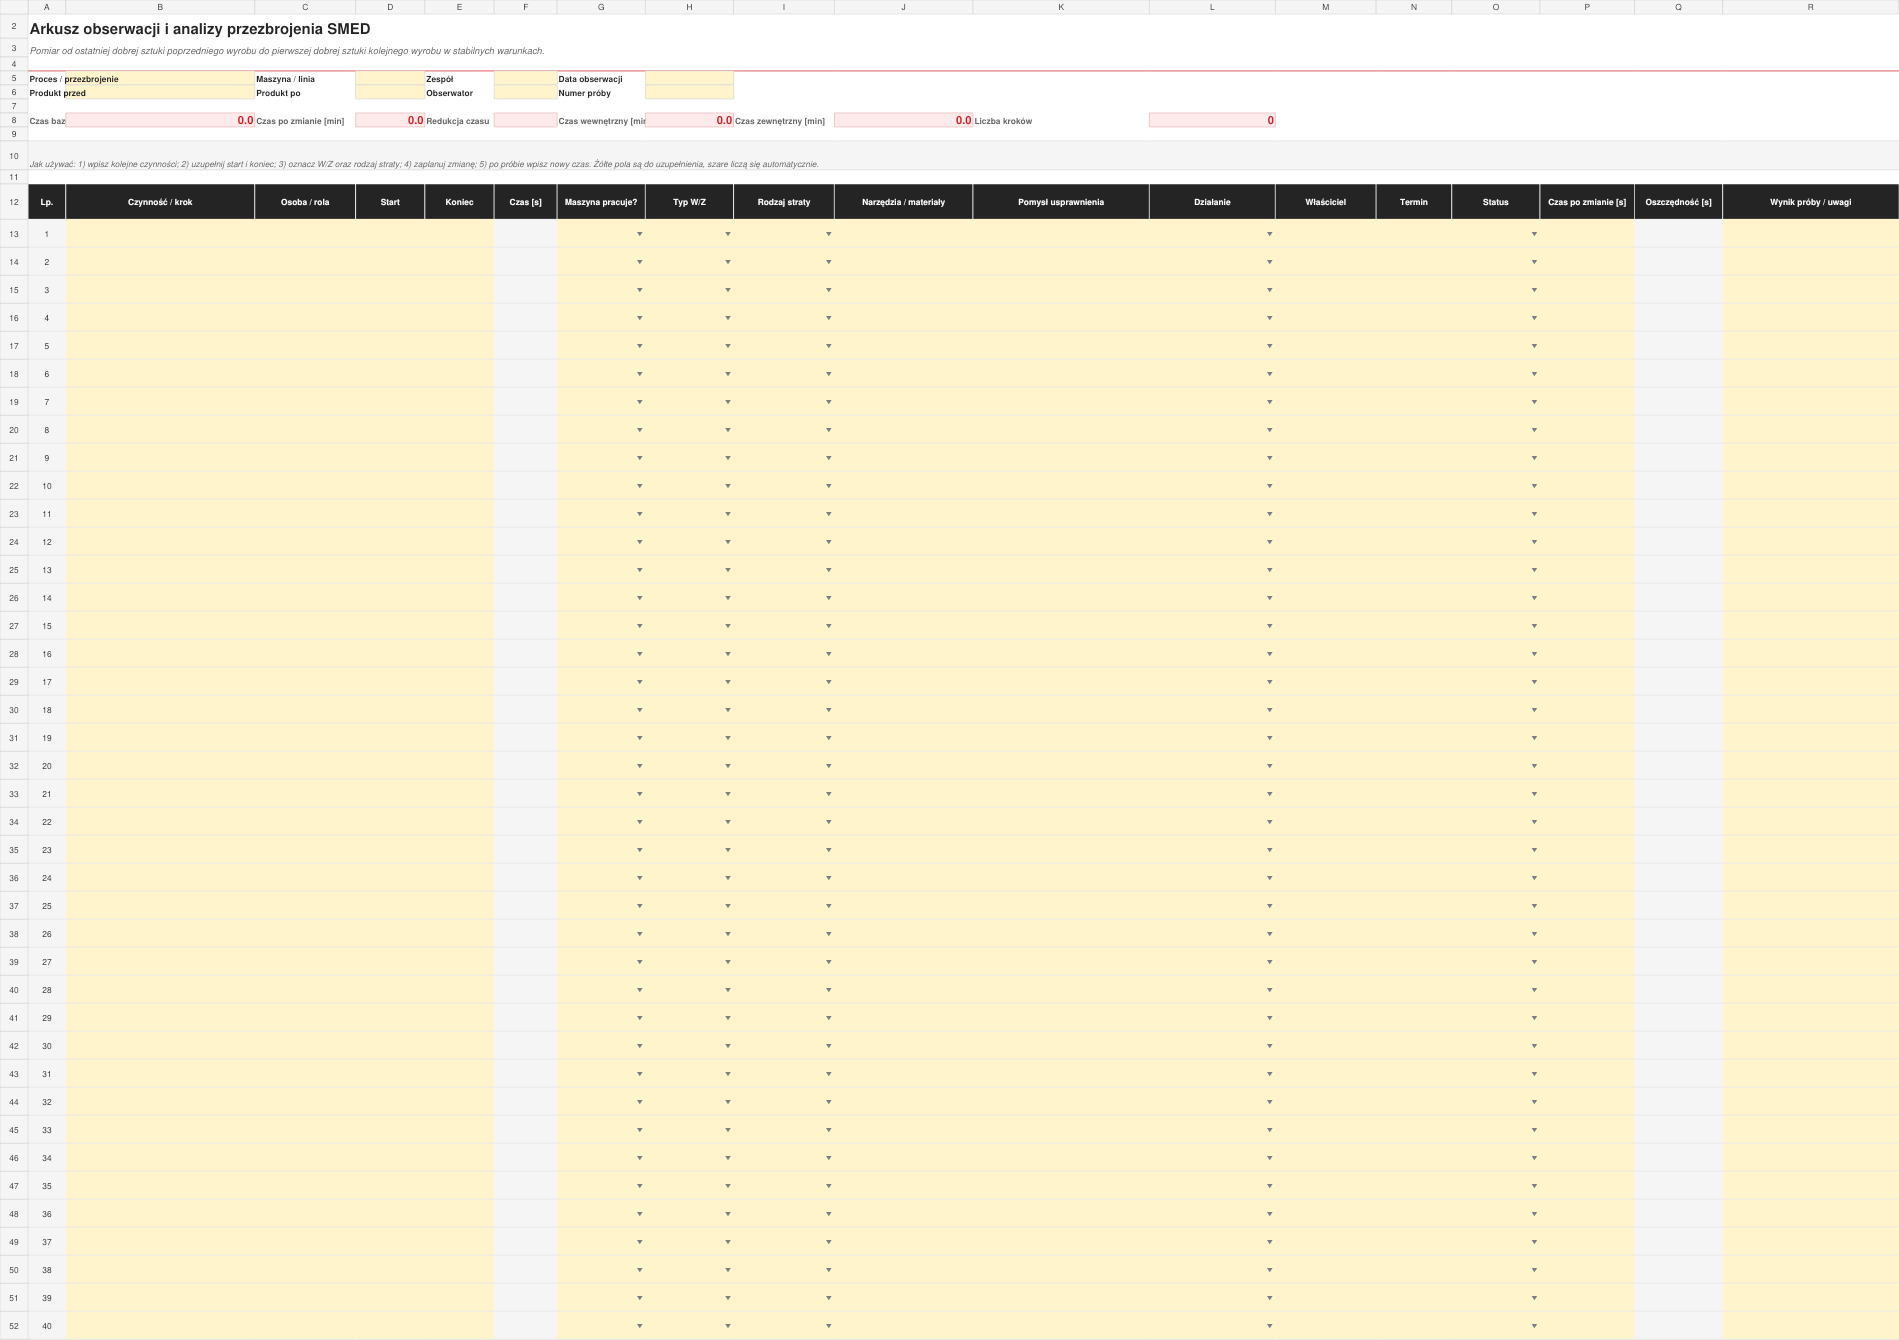Open Rodzaj straty dropdown for Lp. 33
This screenshot has height=1340, width=1899.
828,1130
